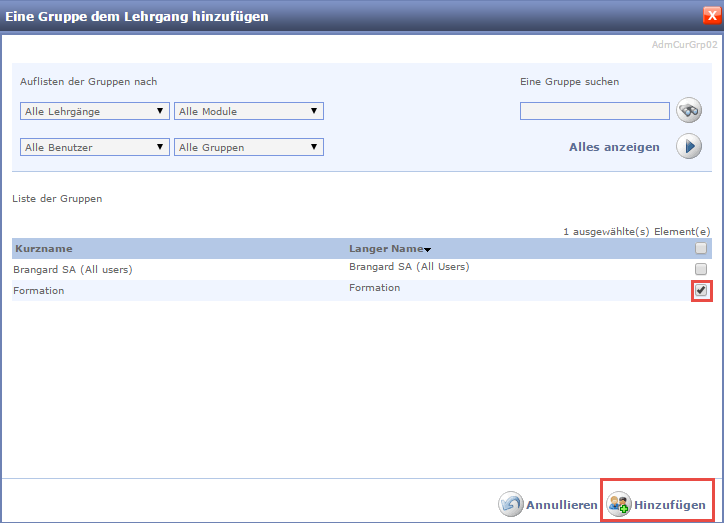Click the sort arrow beside Langer Name
The height and width of the screenshot is (523, 724).
(x=428, y=249)
